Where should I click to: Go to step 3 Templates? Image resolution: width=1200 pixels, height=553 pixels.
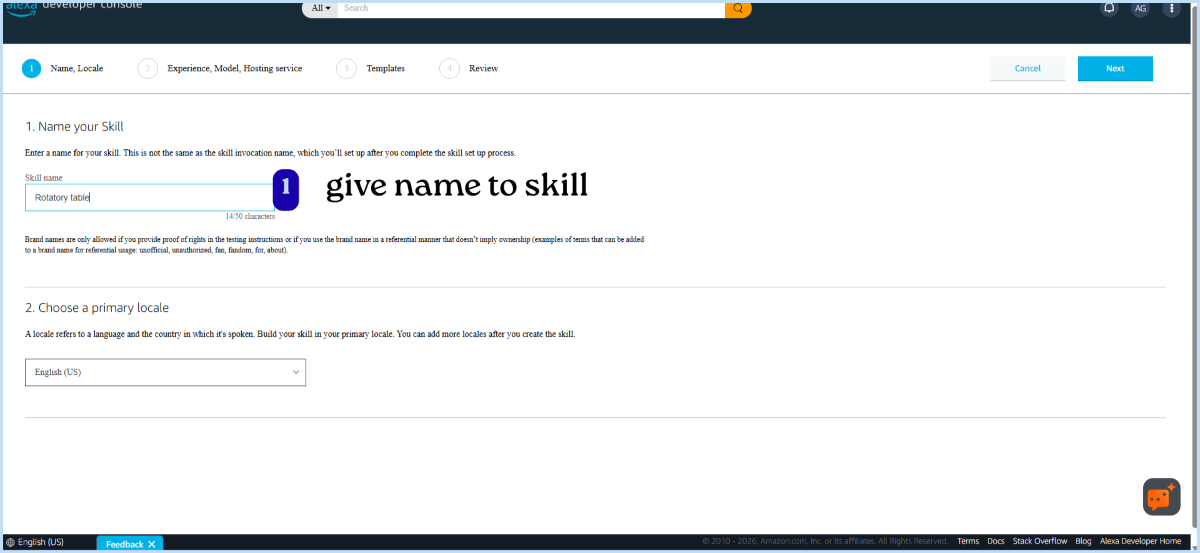coord(371,69)
